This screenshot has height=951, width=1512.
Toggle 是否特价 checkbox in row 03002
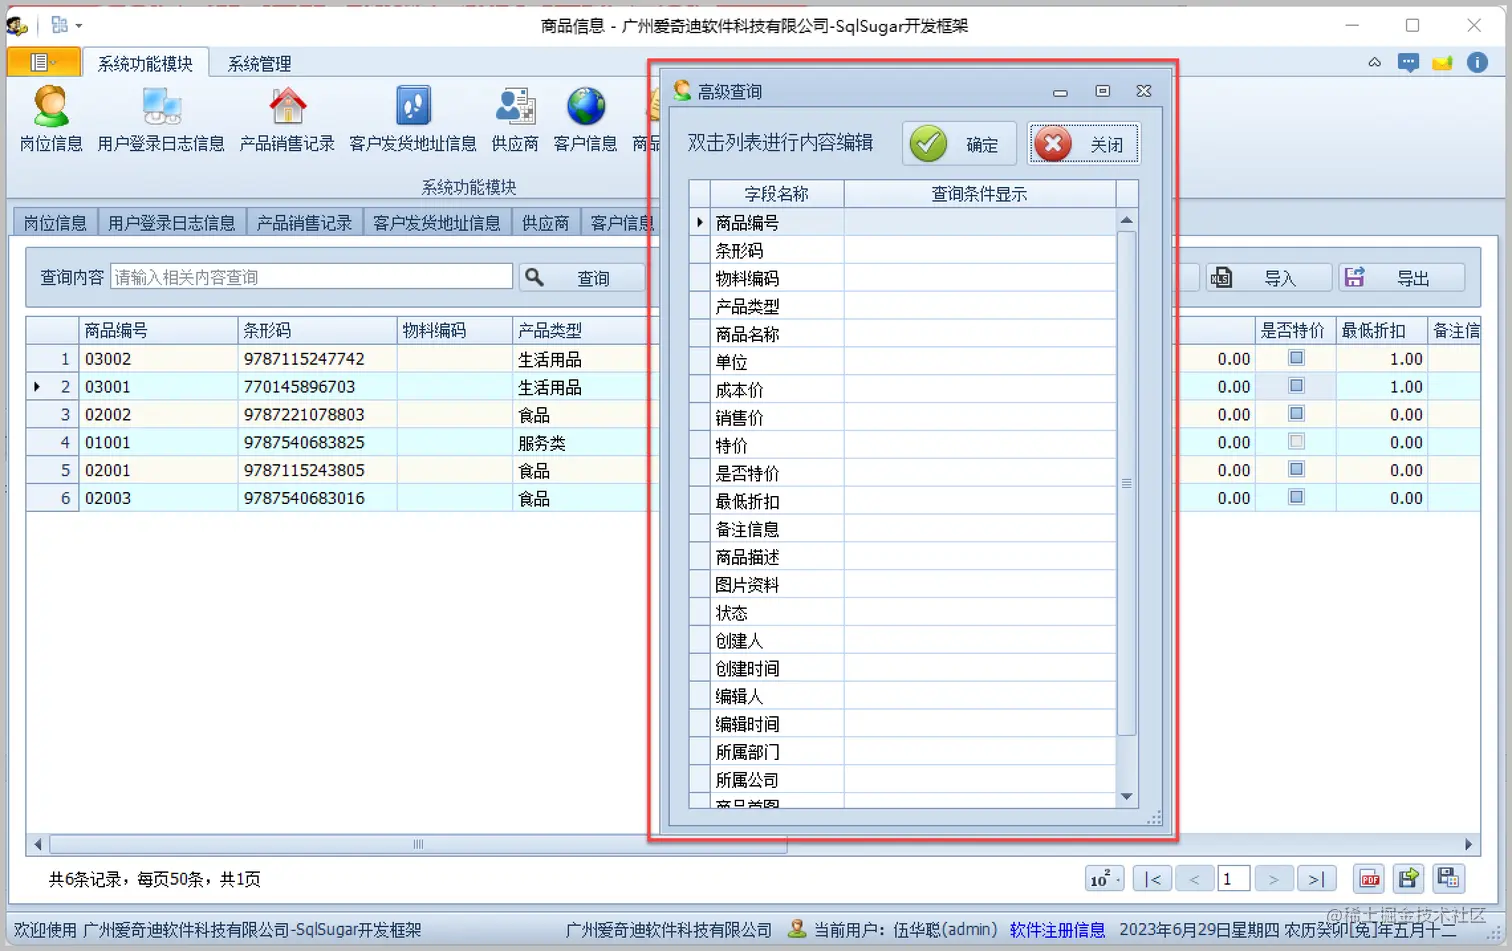click(x=1296, y=358)
